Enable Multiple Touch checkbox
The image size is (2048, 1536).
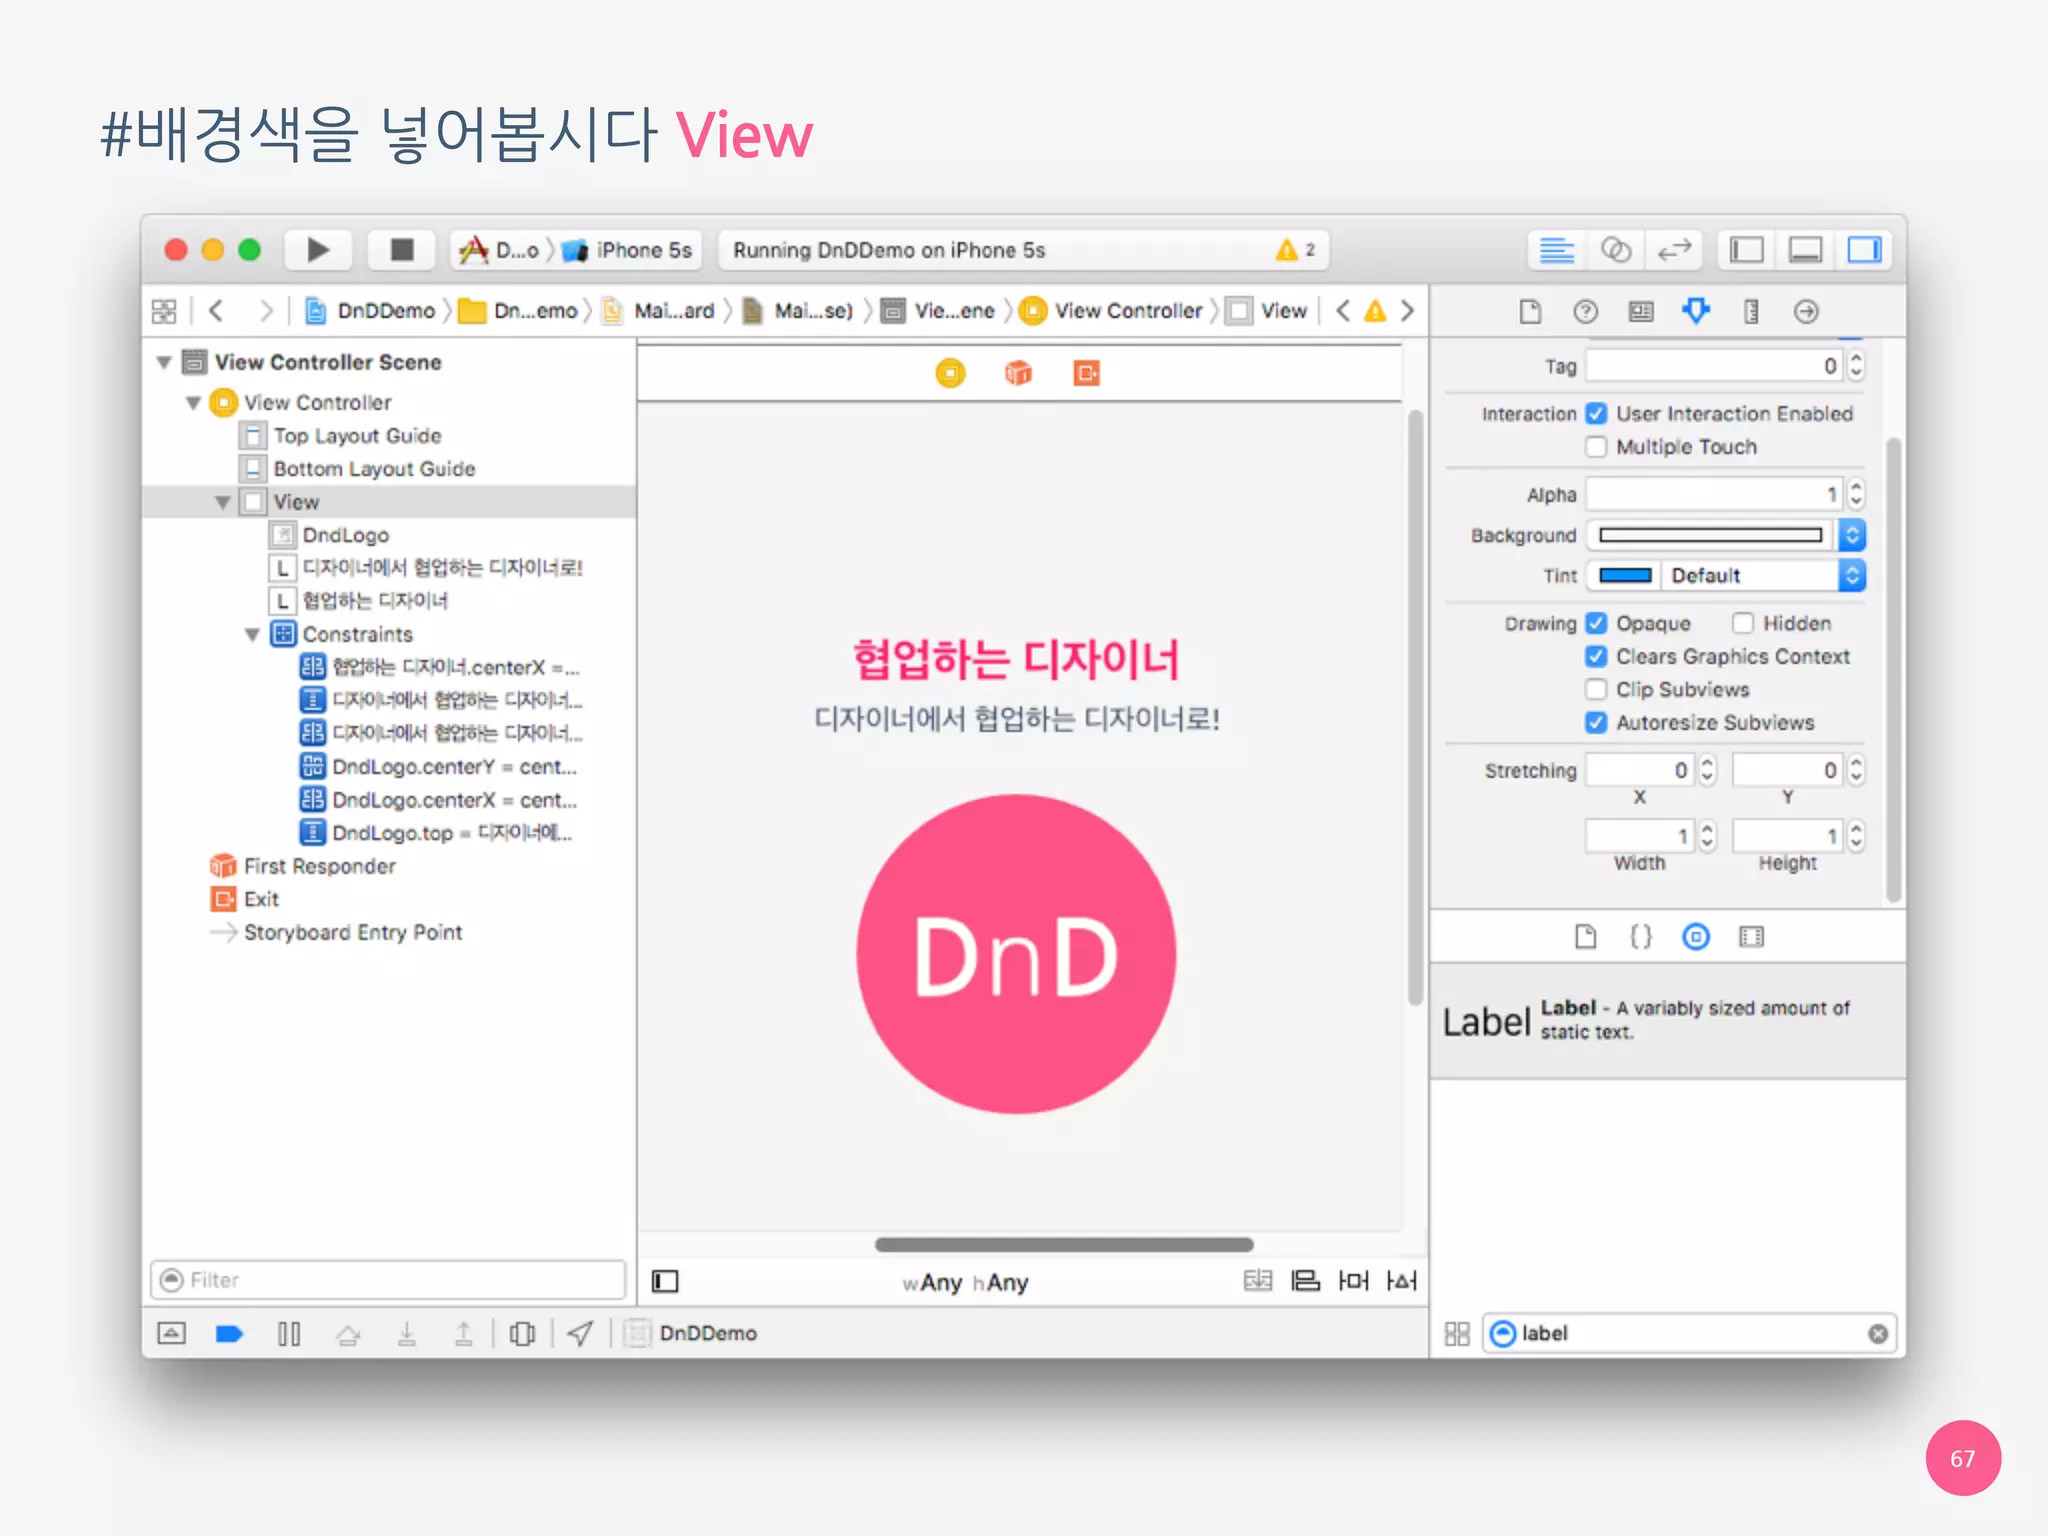tap(1597, 447)
